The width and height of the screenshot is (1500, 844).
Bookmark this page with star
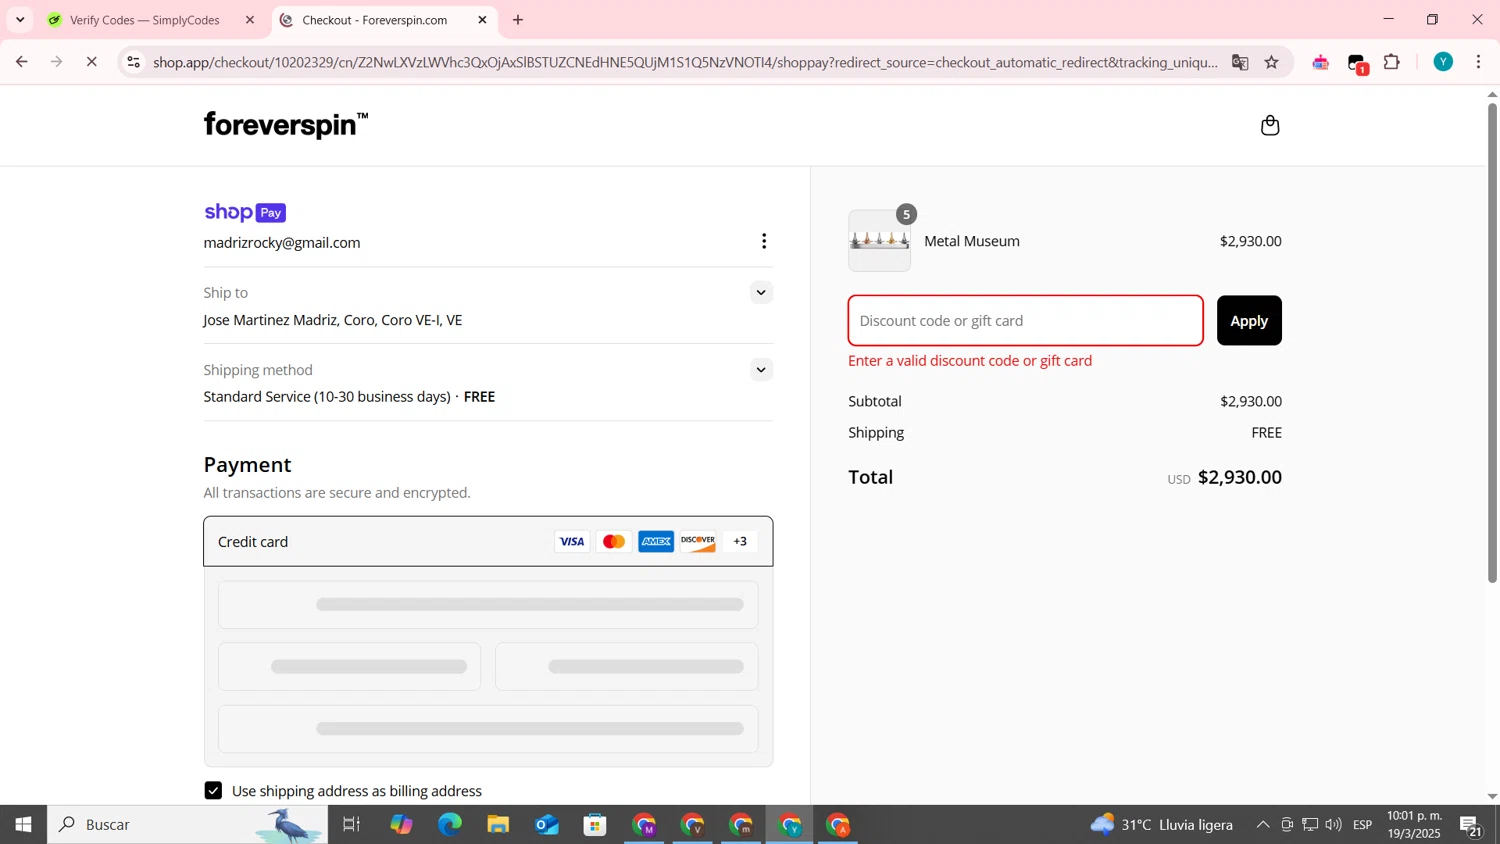1272,62
